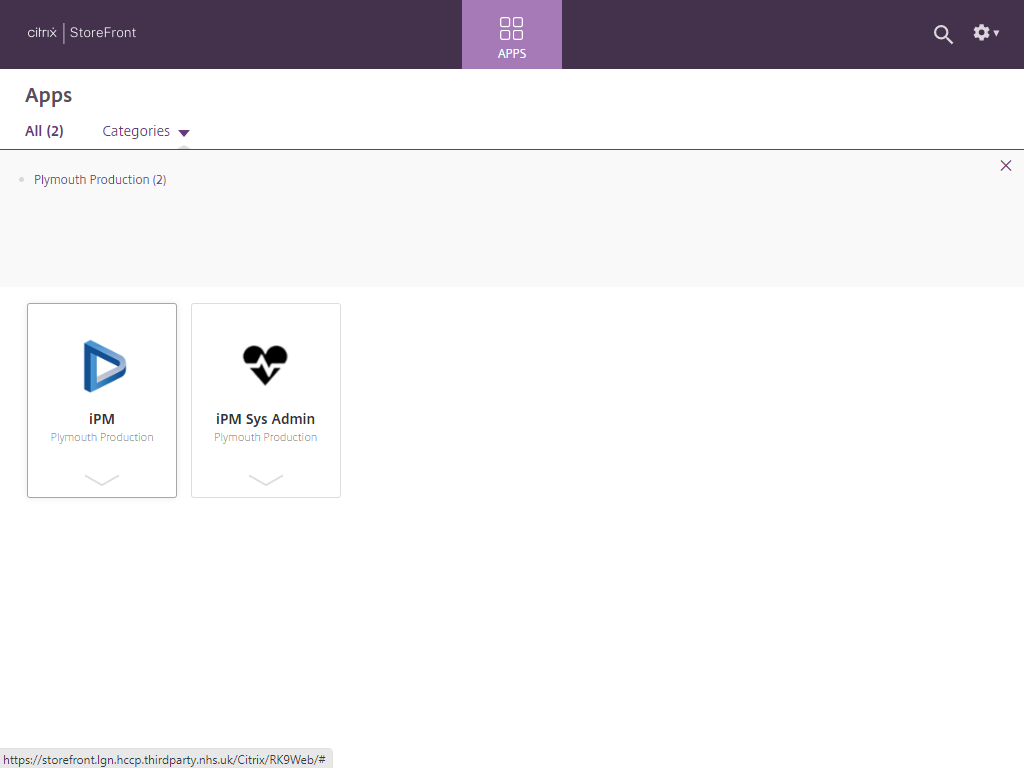Click Plymouth Production label under iPM
Screen dimensions: 1024x768
coord(102,437)
